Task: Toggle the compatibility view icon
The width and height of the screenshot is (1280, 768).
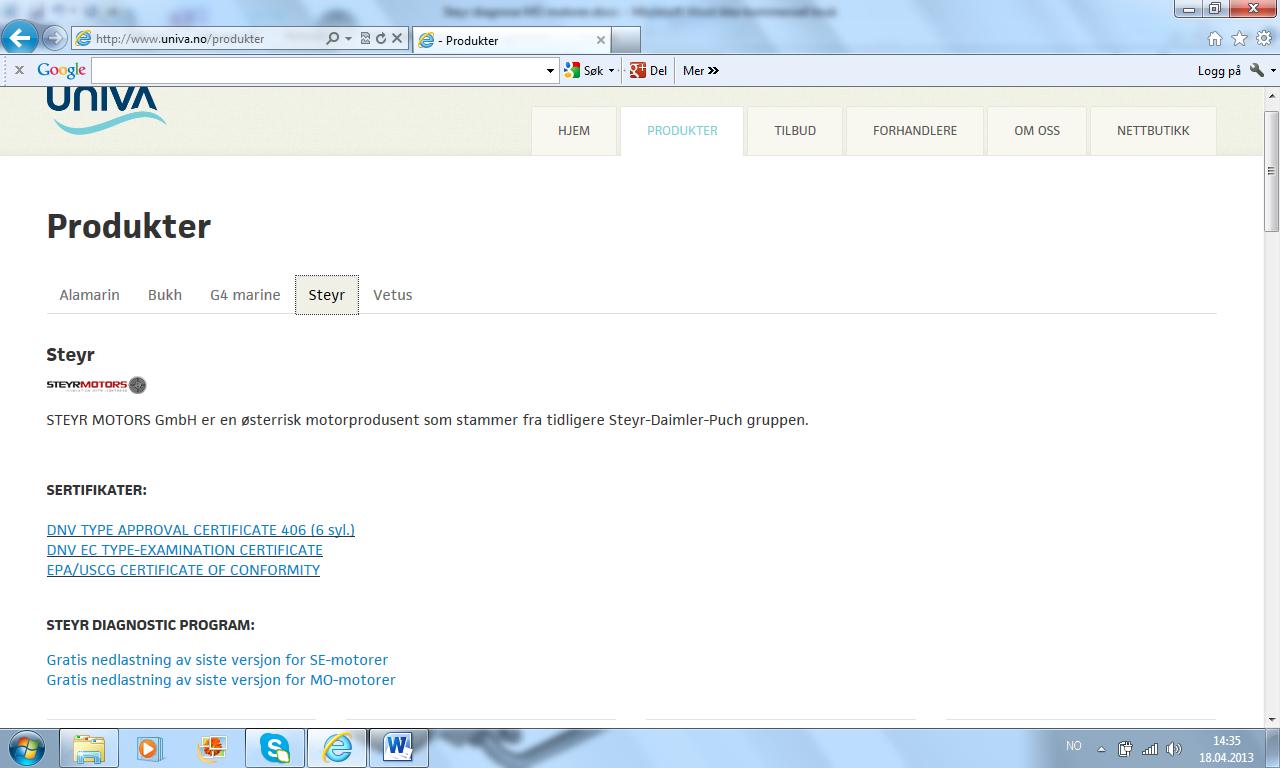Action: tap(365, 39)
